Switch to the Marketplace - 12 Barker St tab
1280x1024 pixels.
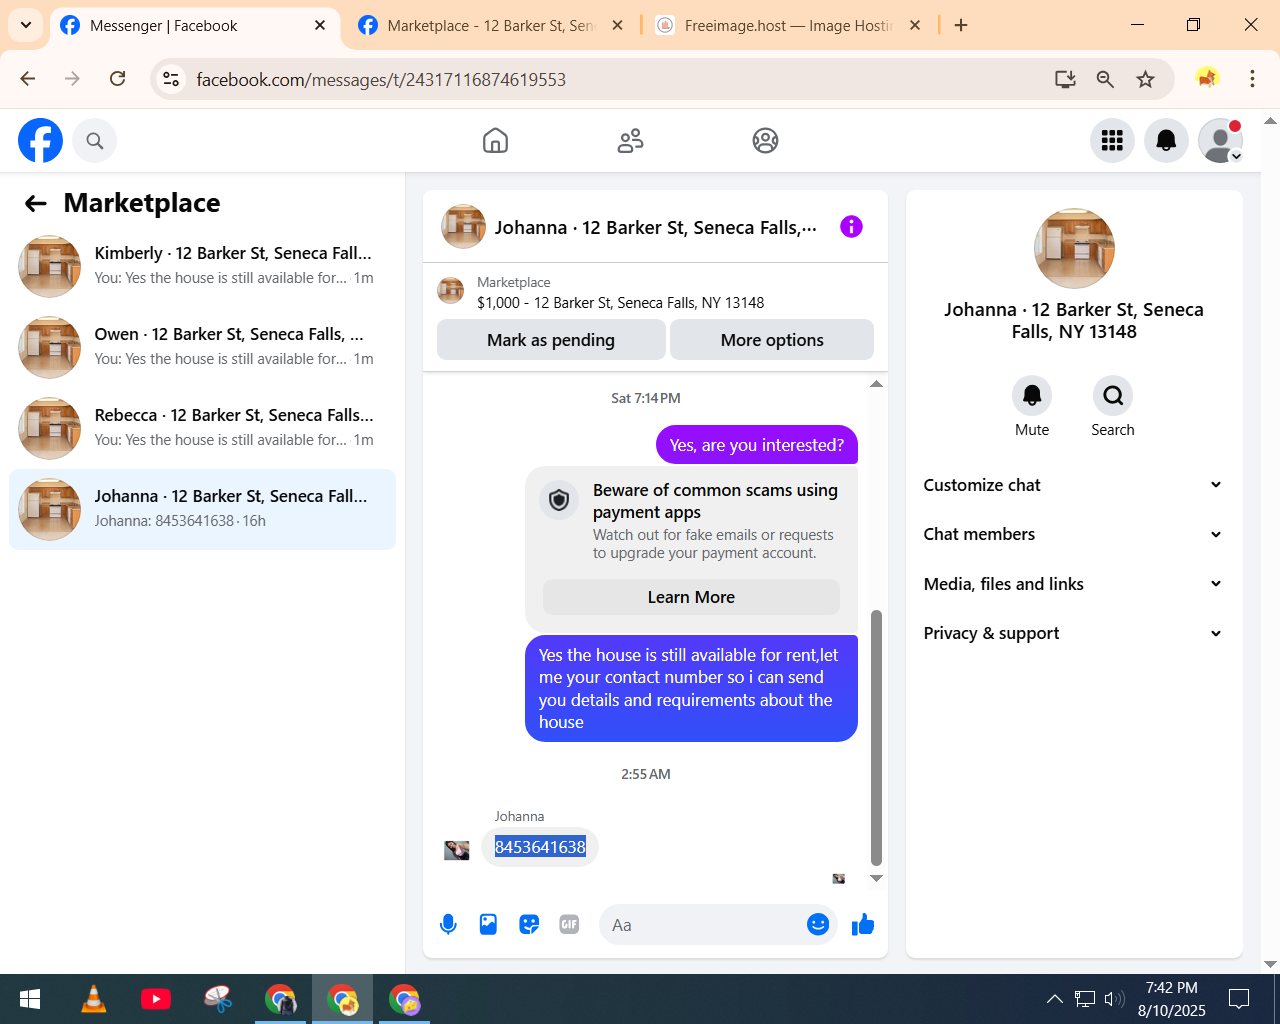pos(490,26)
